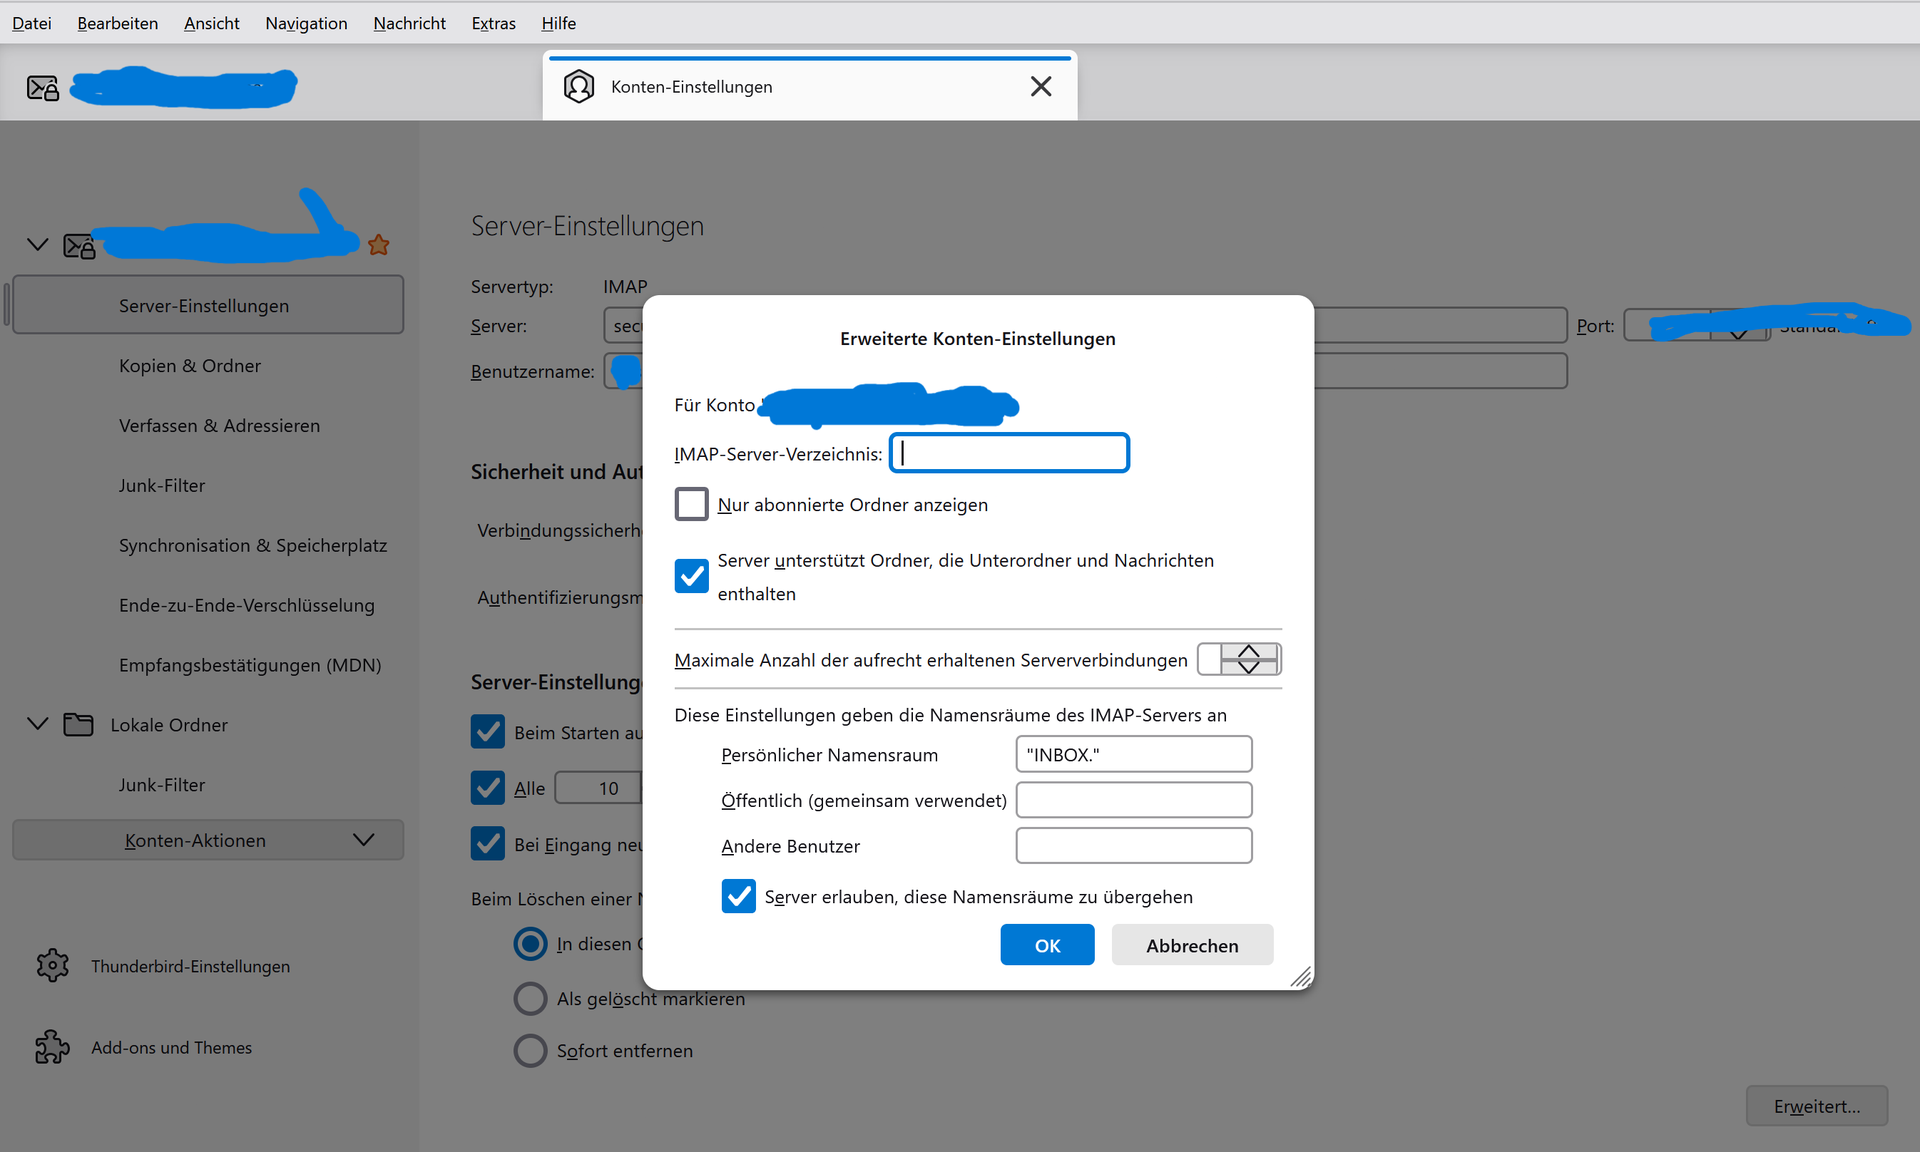Enable Nur abonnierte Ordner anzeigen checkbox
The height and width of the screenshot is (1152, 1920).
coord(691,504)
